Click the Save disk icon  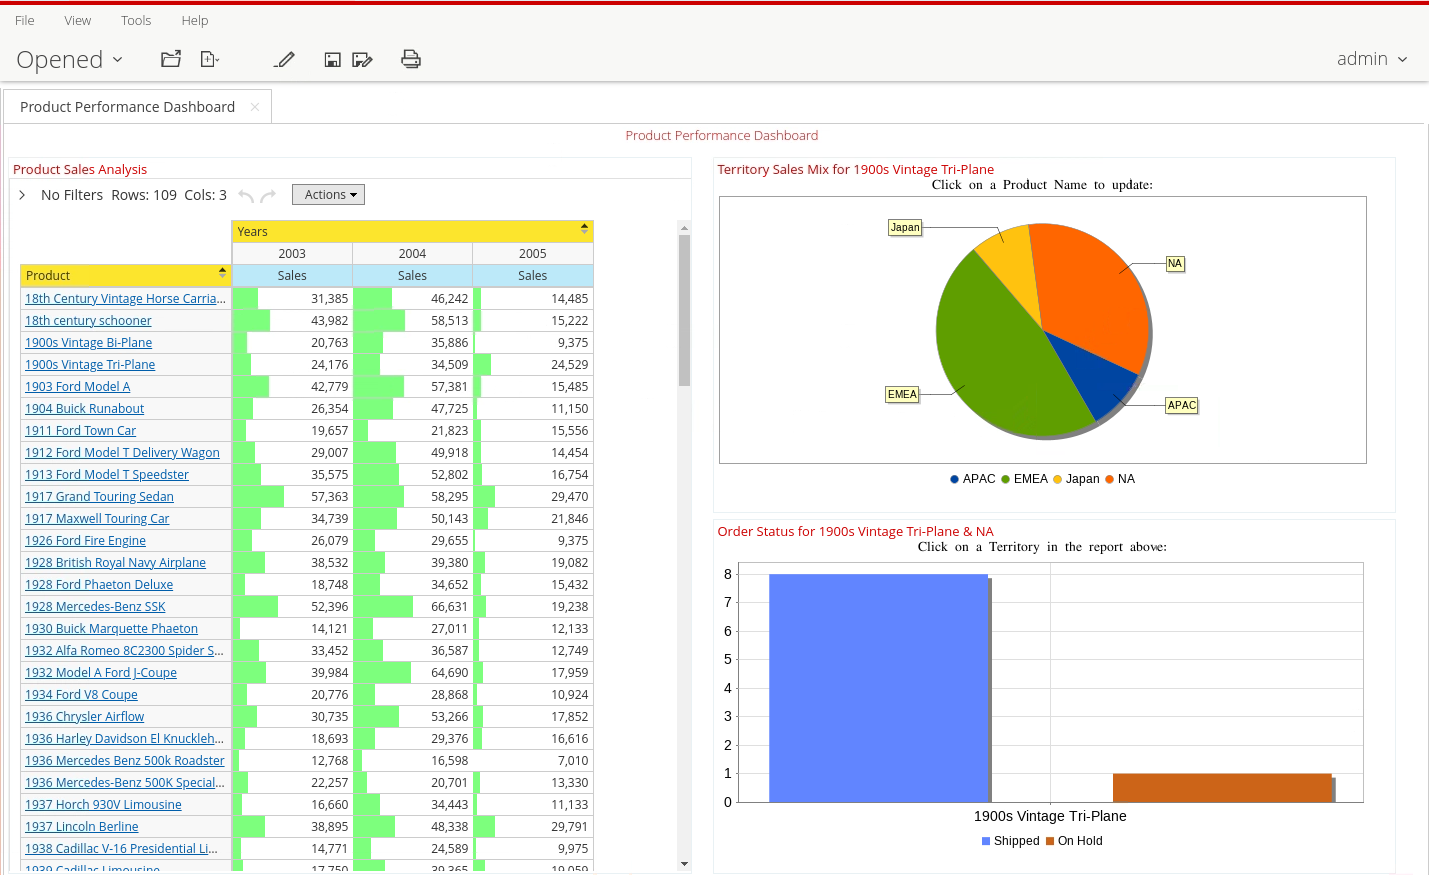click(x=333, y=60)
